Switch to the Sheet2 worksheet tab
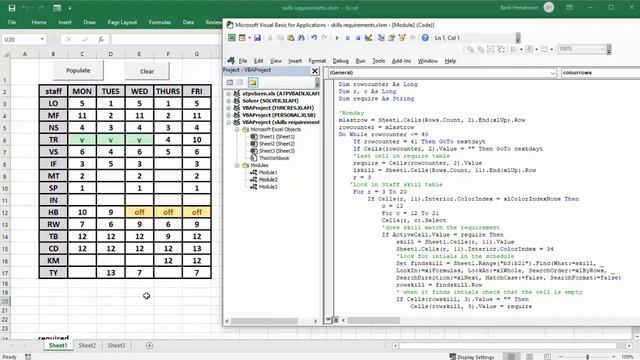This screenshot has width=640, height=360. pyautogui.click(x=87, y=346)
